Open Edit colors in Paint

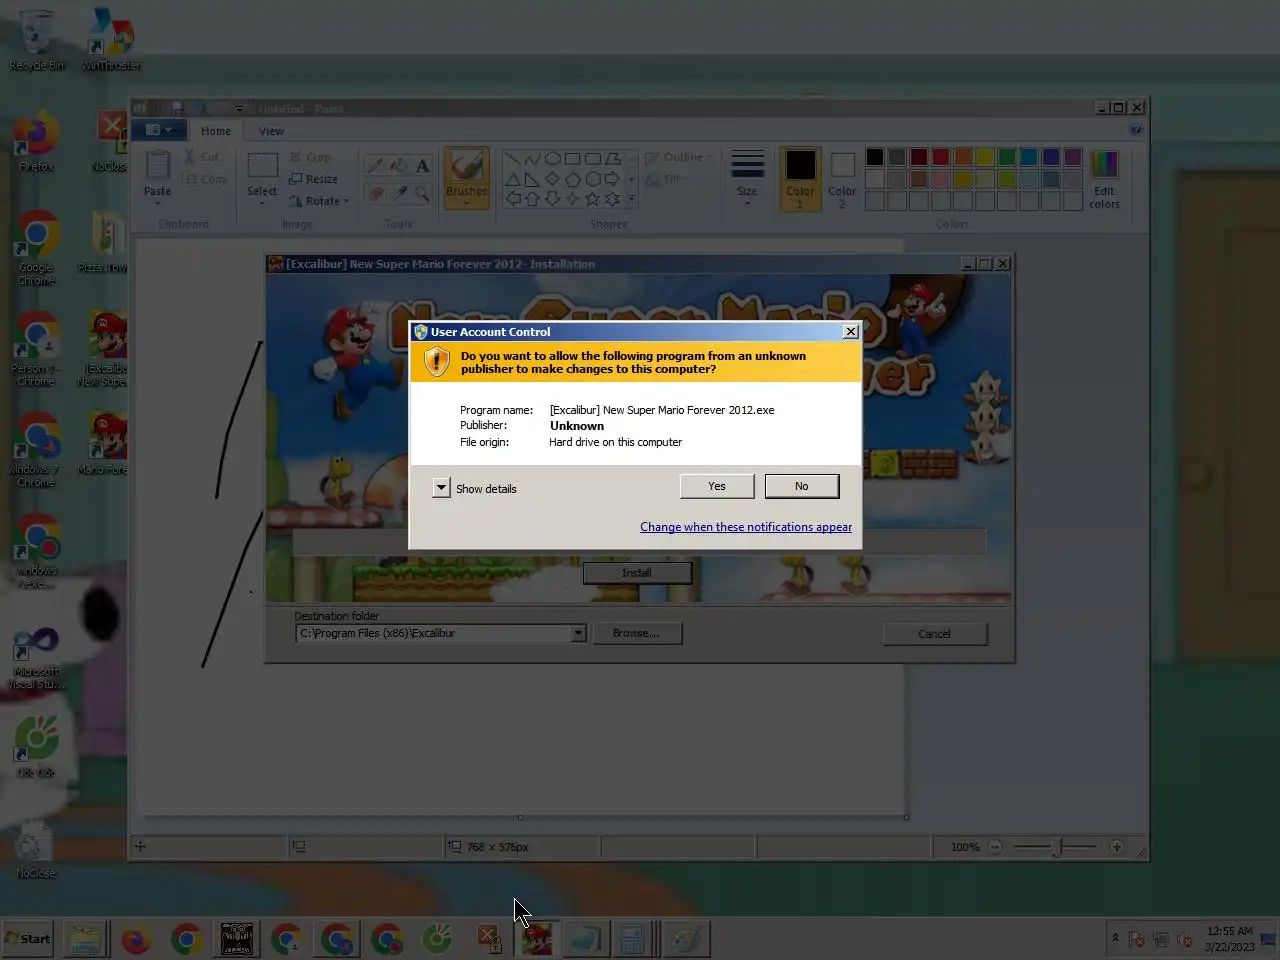click(1104, 178)
